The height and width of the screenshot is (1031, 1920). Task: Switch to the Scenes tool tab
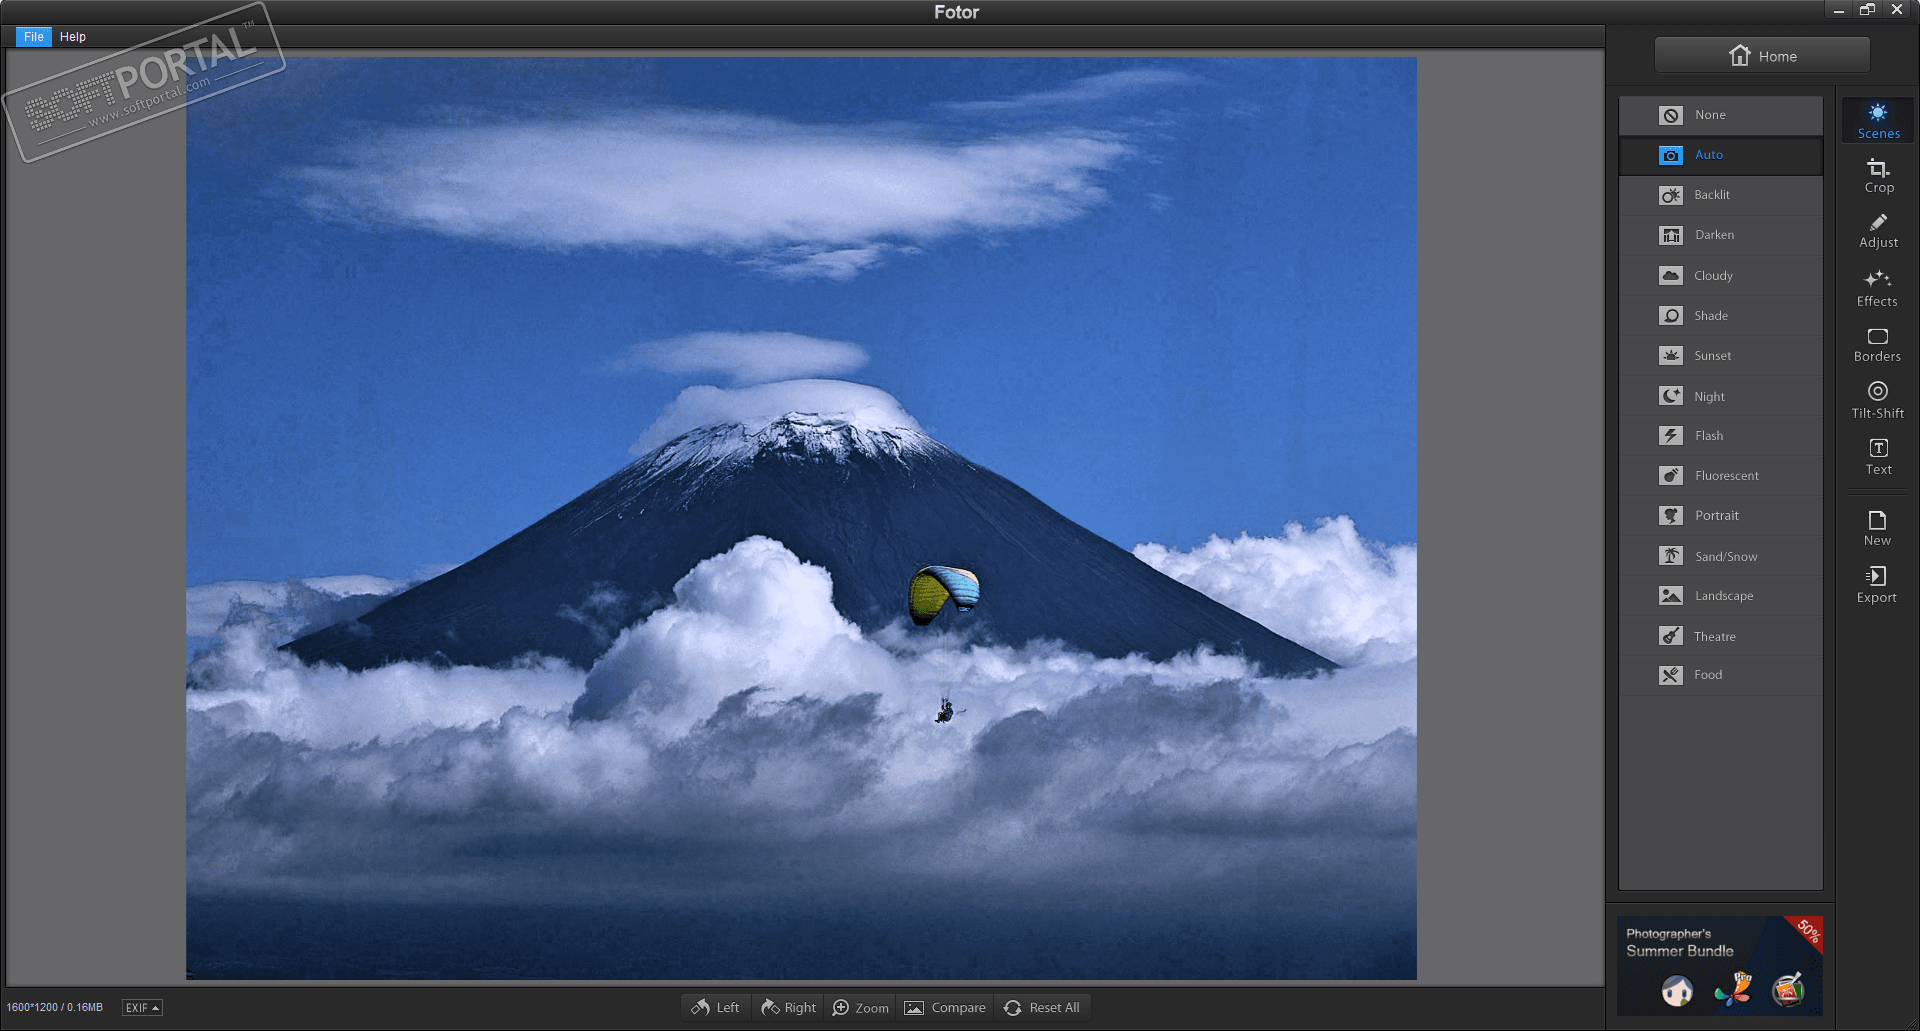click(1878, 120)
